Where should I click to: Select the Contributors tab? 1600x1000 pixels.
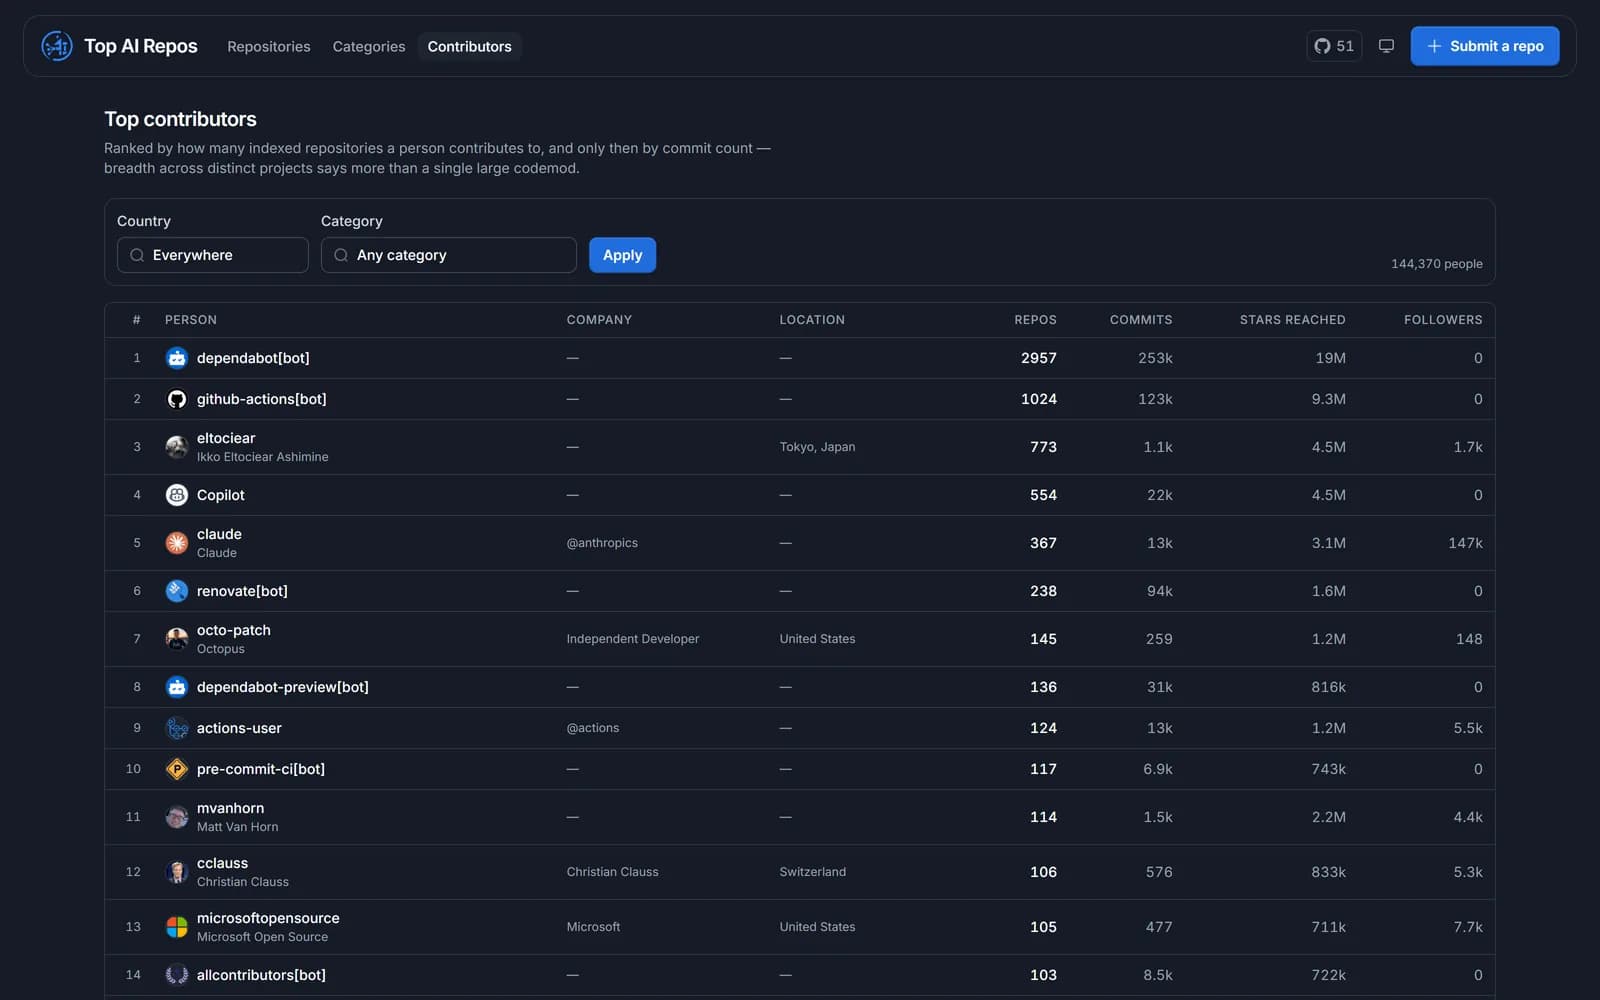pyautogui.click(x=470, y=46)
